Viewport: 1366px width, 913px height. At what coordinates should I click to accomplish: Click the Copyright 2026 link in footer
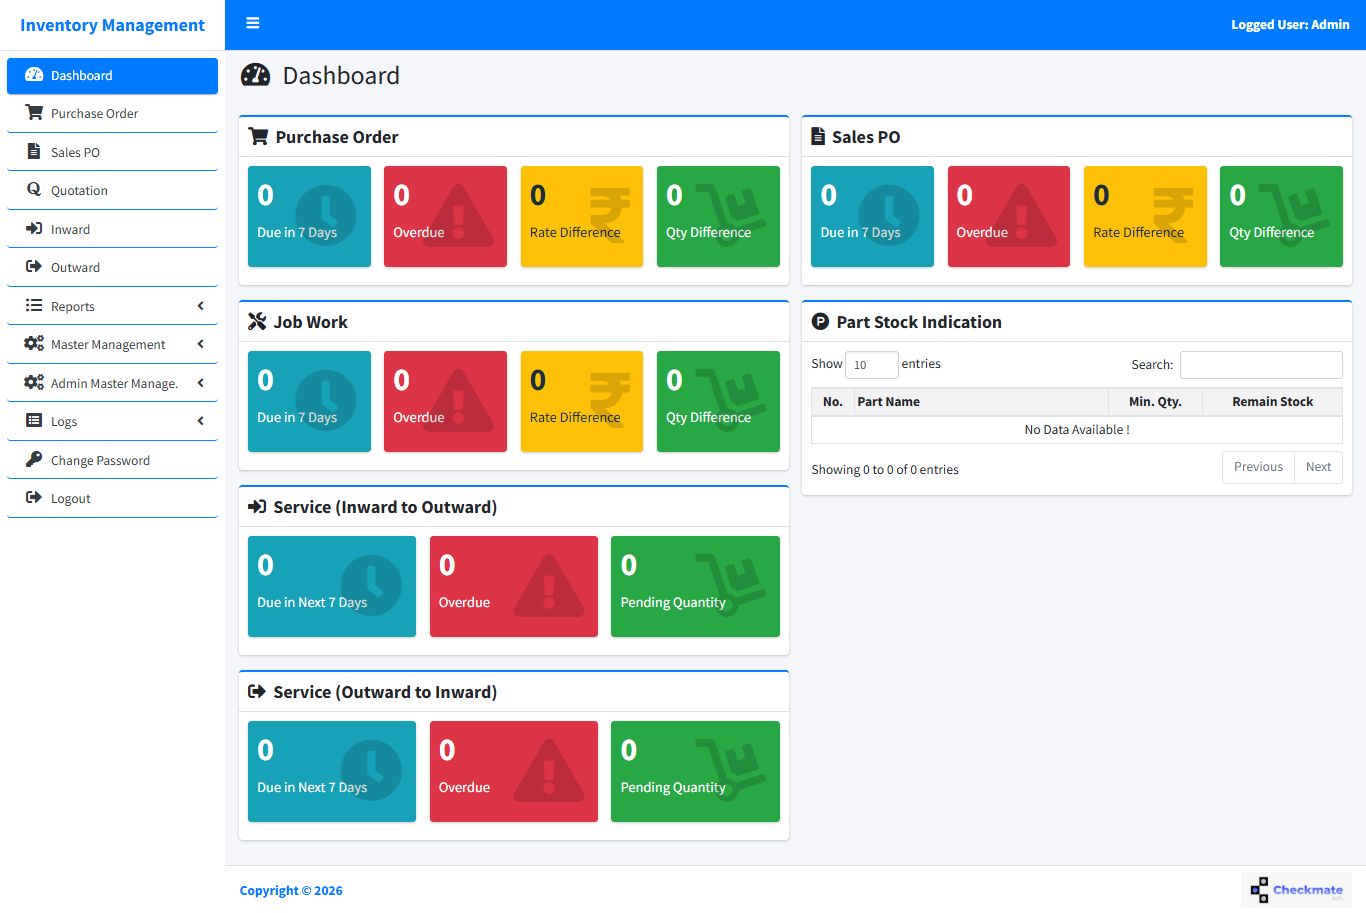(290, 890)
